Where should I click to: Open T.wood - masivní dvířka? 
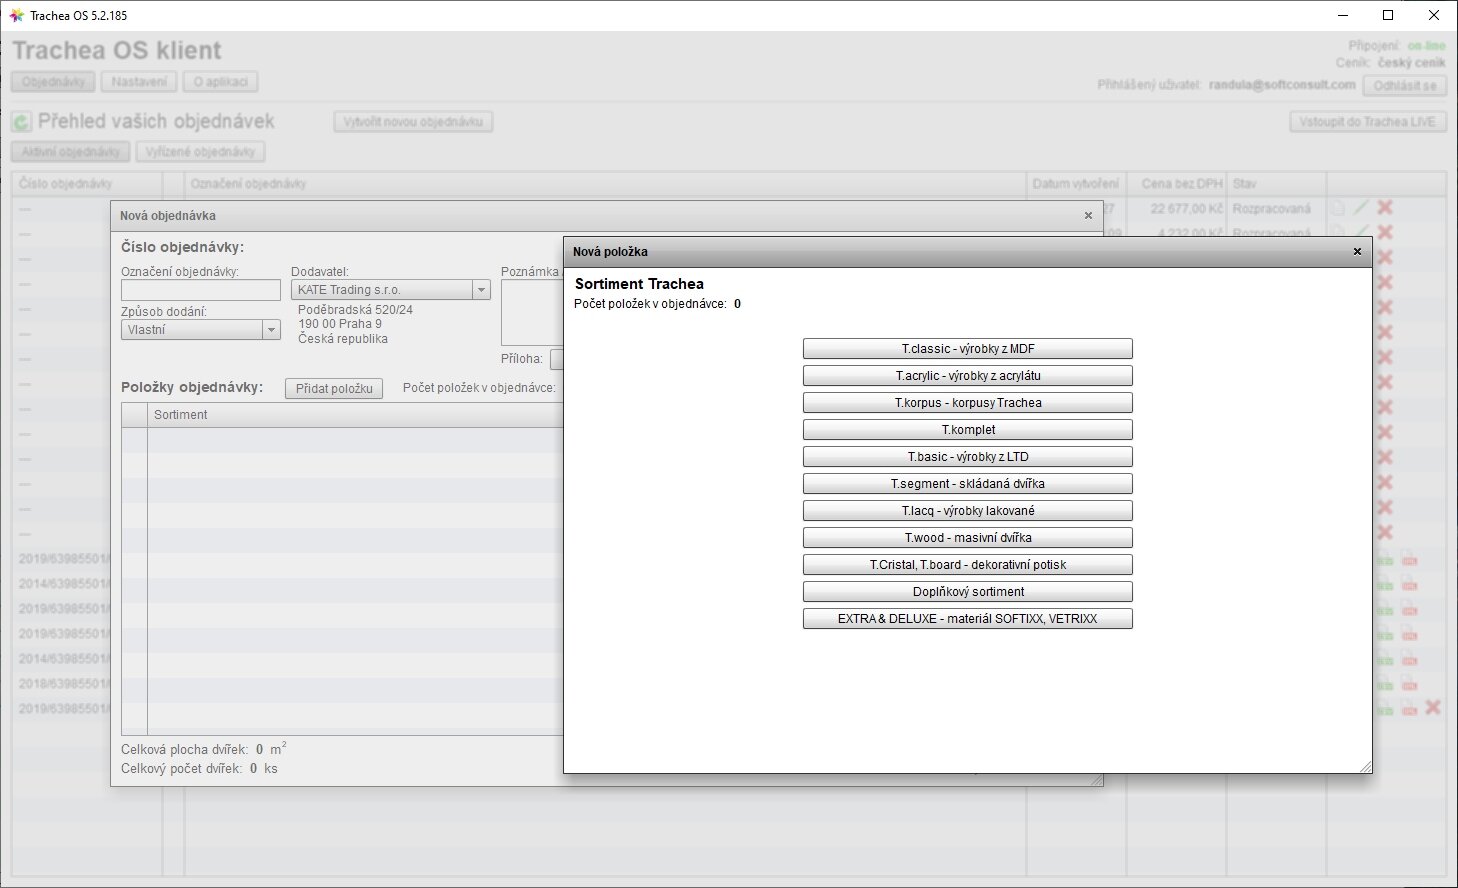point(967,538)
